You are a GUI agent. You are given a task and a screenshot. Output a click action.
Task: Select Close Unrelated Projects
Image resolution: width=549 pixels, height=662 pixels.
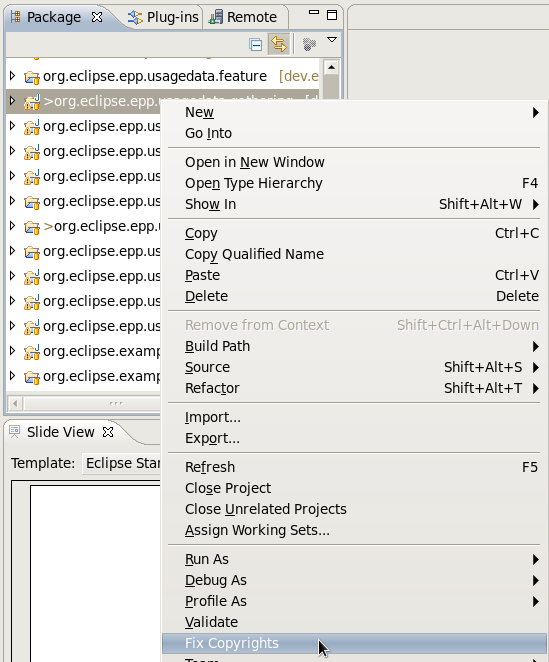click(x=354, y=509)
